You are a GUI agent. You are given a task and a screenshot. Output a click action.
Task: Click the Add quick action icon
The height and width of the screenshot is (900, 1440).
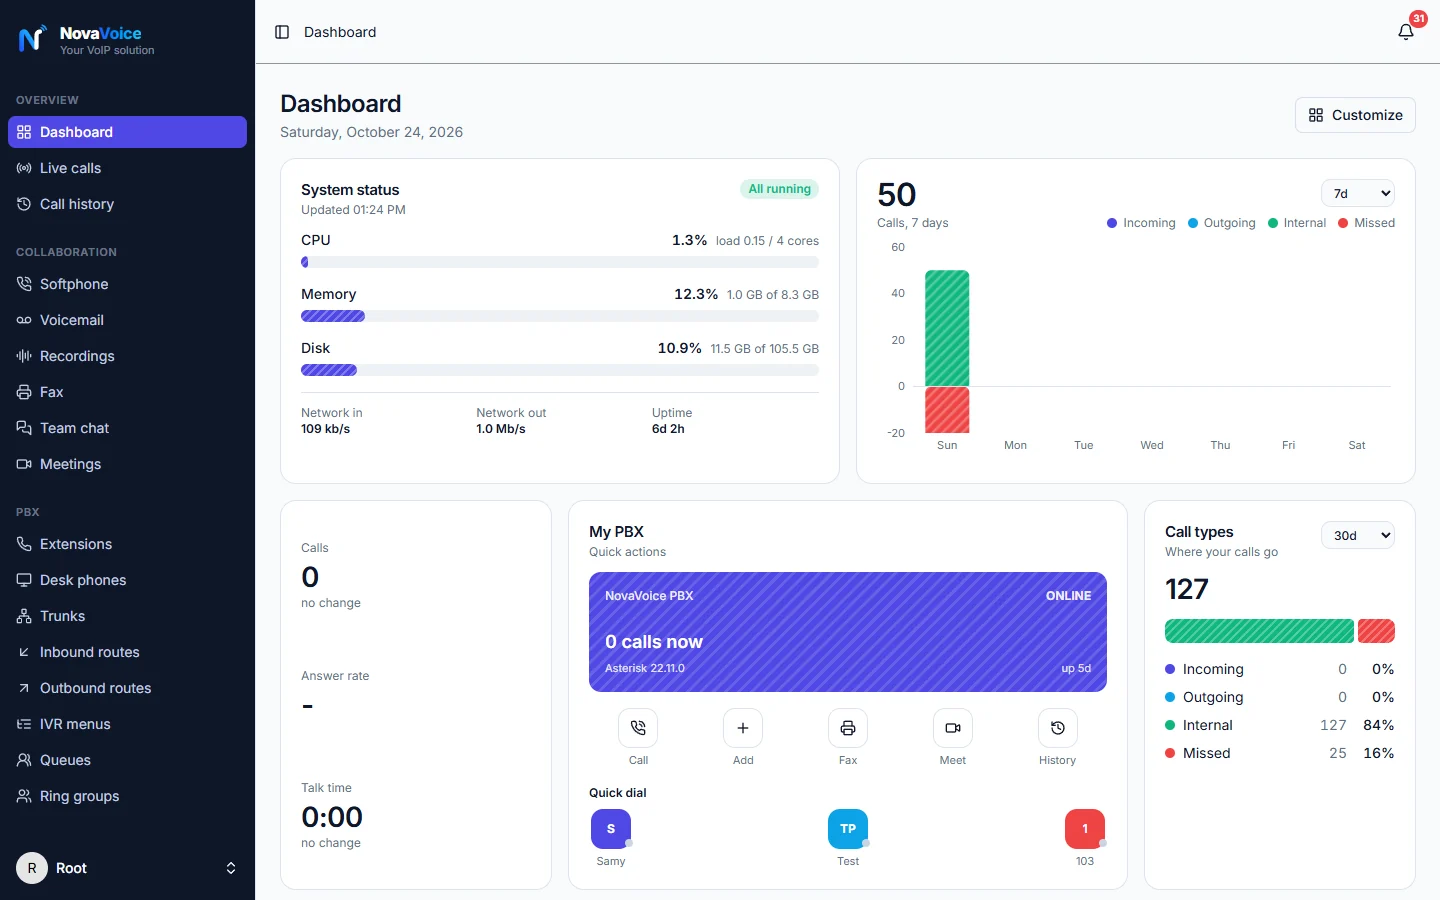point(743,728)
